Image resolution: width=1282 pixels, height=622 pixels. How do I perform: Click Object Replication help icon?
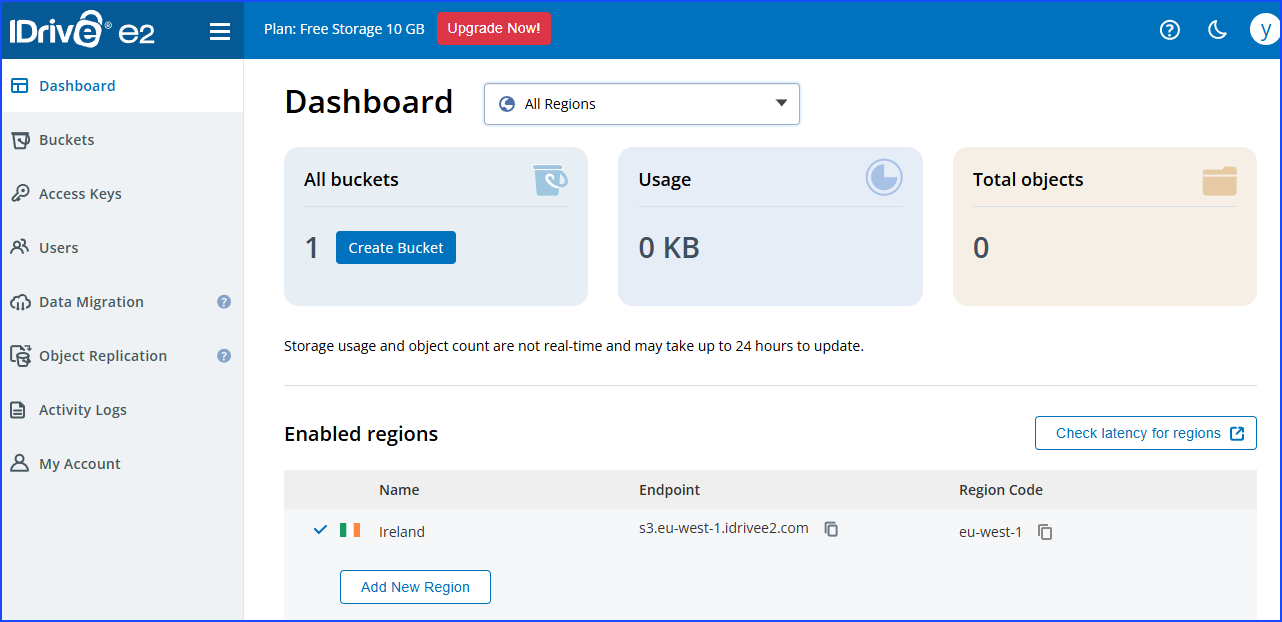click(x=224, y=356)
